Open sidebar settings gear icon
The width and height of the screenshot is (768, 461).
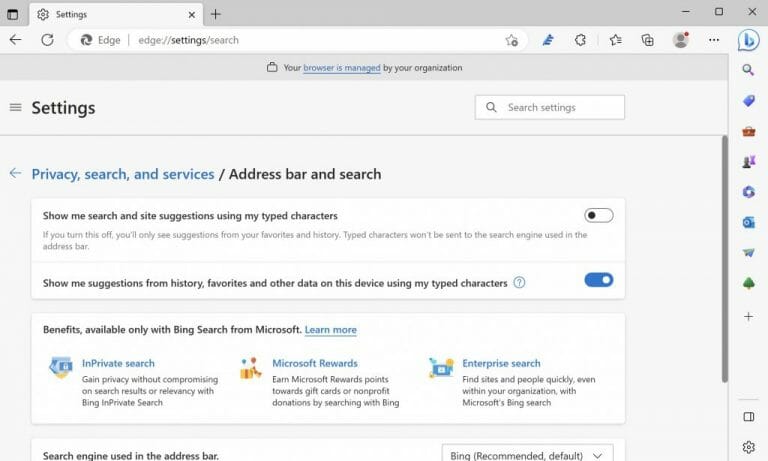(x=748, y=447)
